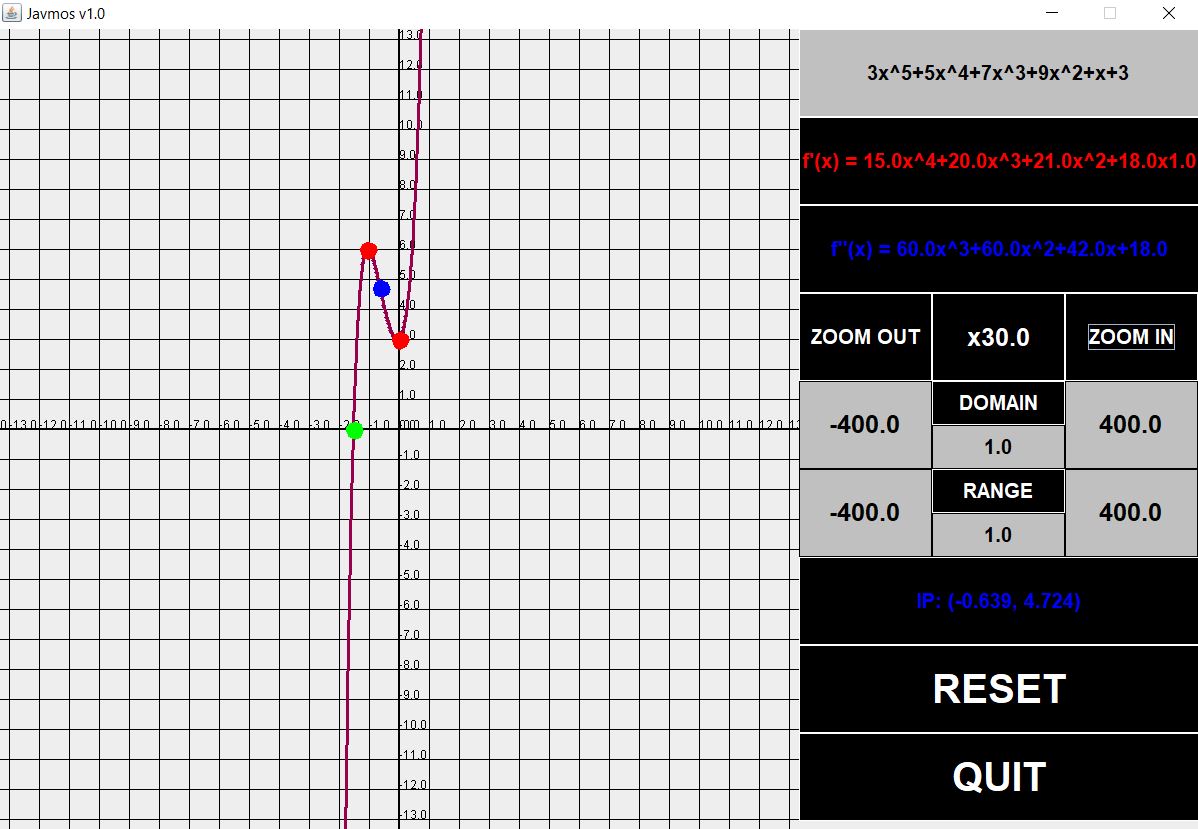
Task: Click the DOMAIN label
Action: [x=998, y=403]
